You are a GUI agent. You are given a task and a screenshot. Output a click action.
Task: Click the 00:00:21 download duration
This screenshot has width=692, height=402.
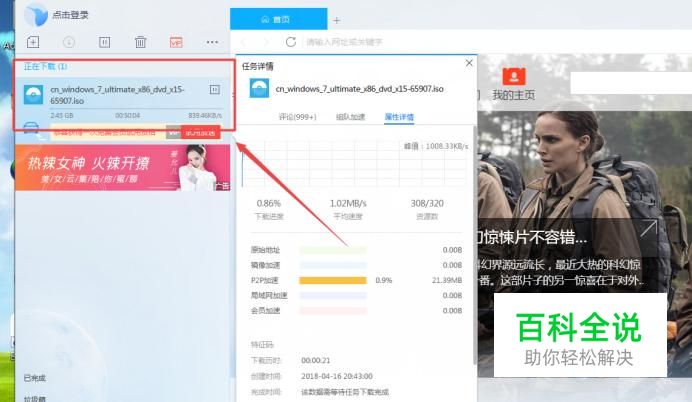316,361
